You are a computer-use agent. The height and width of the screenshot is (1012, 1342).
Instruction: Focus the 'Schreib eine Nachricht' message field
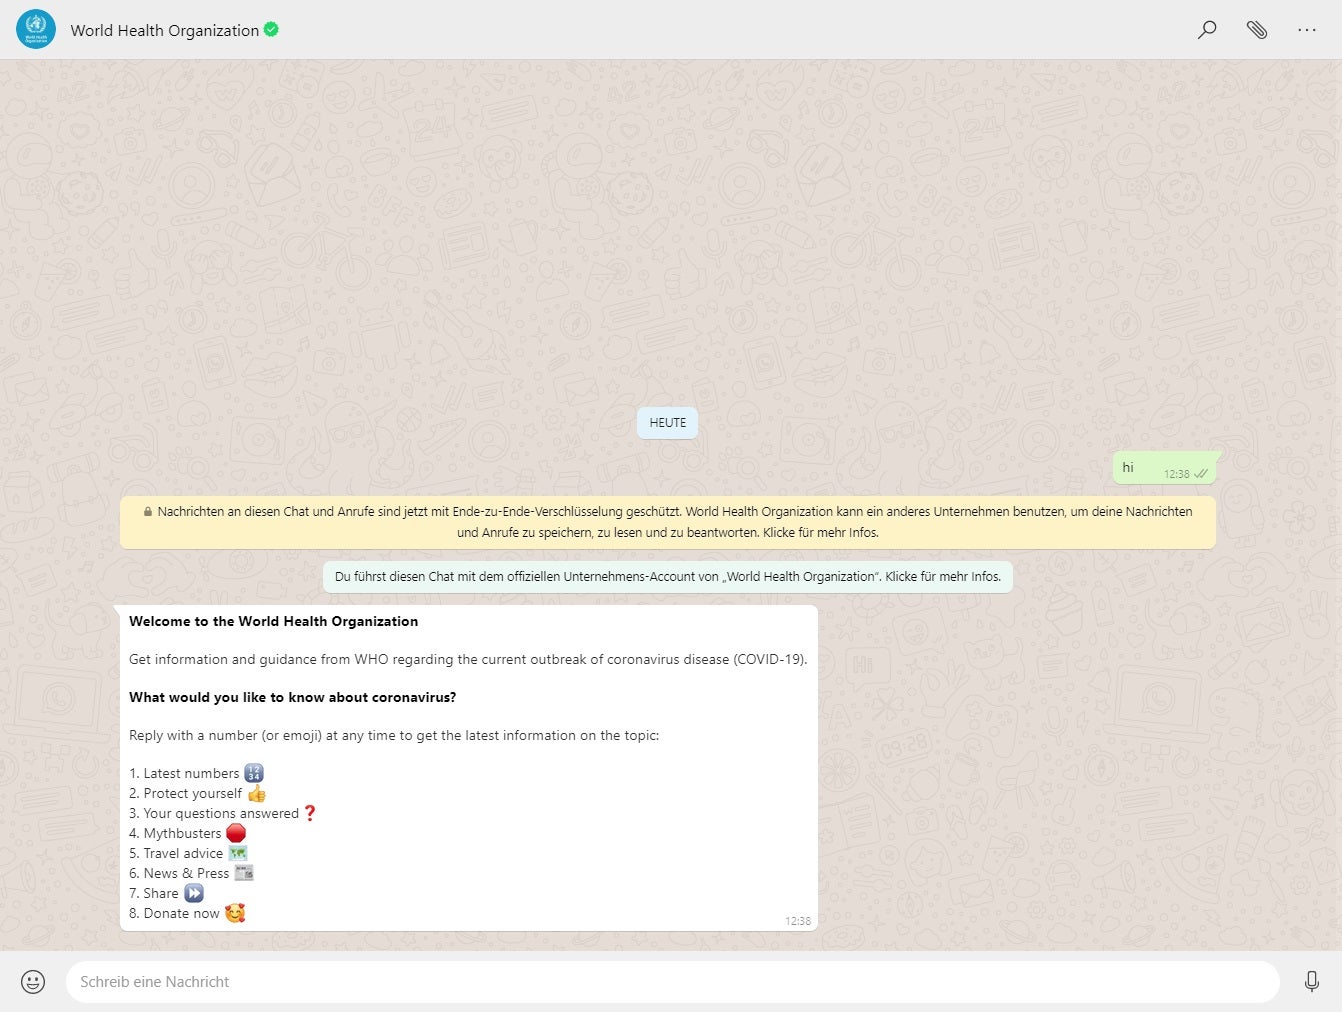(672, 981)
